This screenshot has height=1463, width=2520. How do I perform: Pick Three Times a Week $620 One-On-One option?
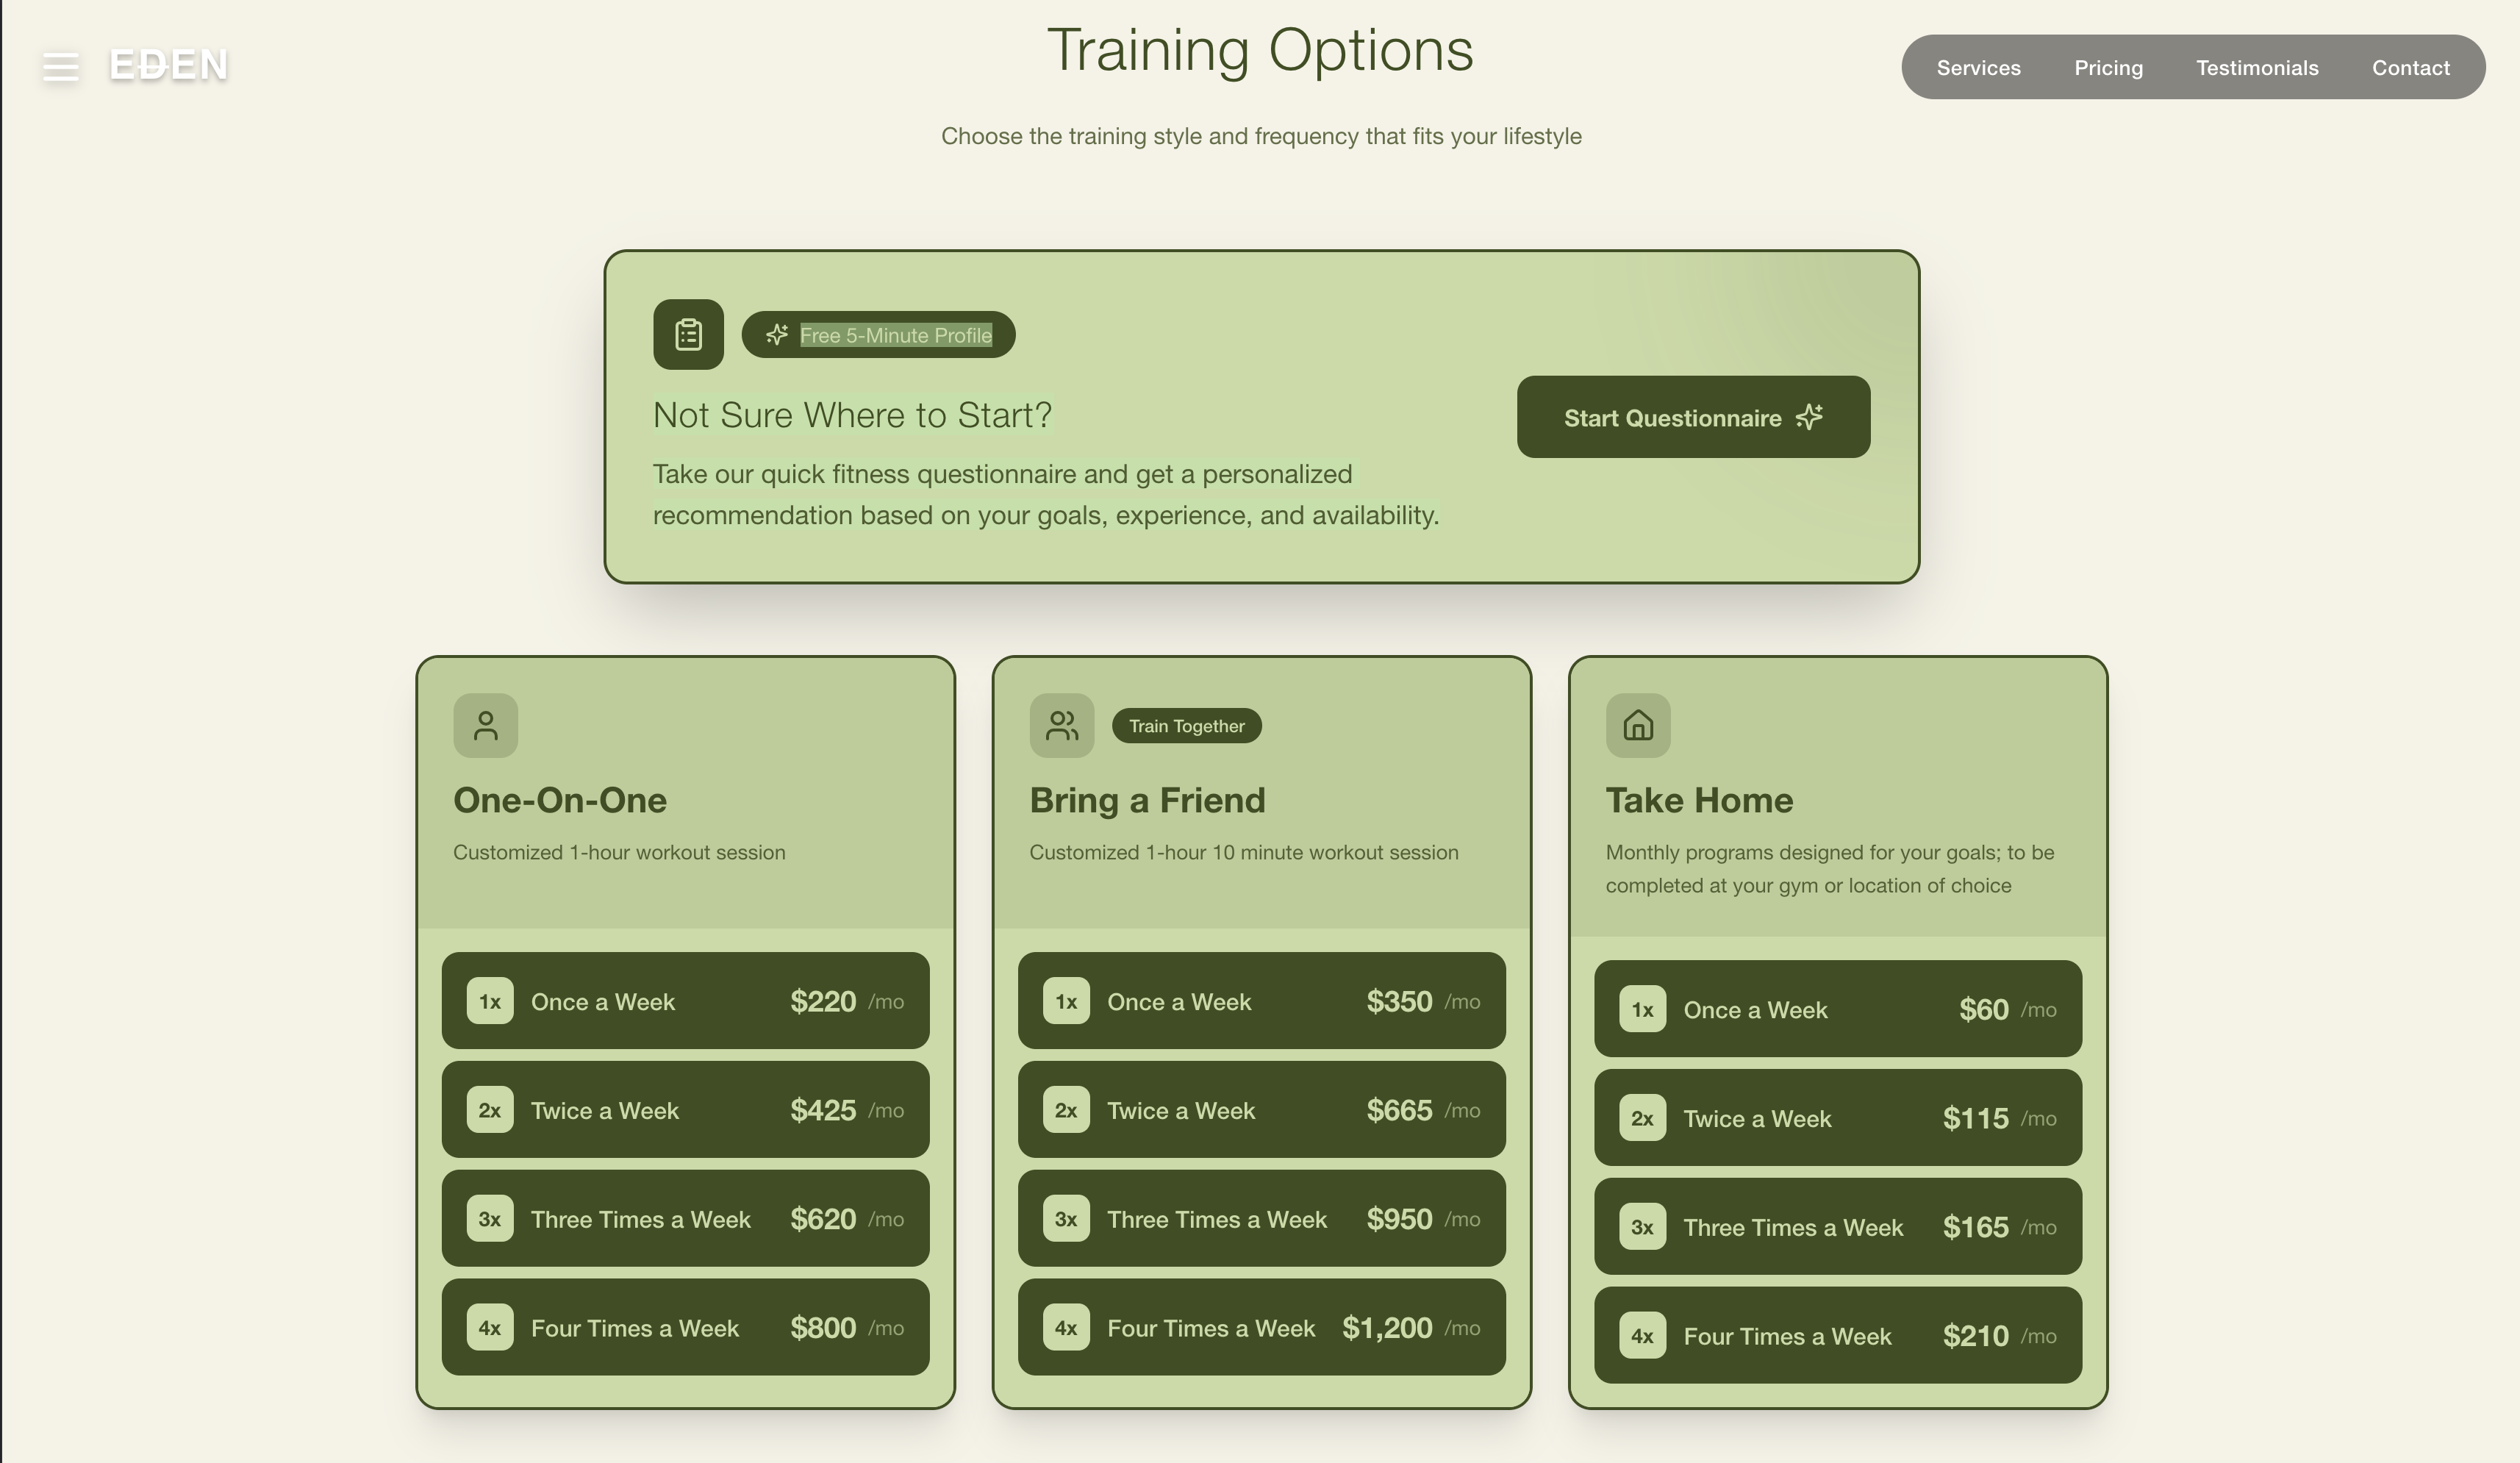click(x=686, y=1219)
